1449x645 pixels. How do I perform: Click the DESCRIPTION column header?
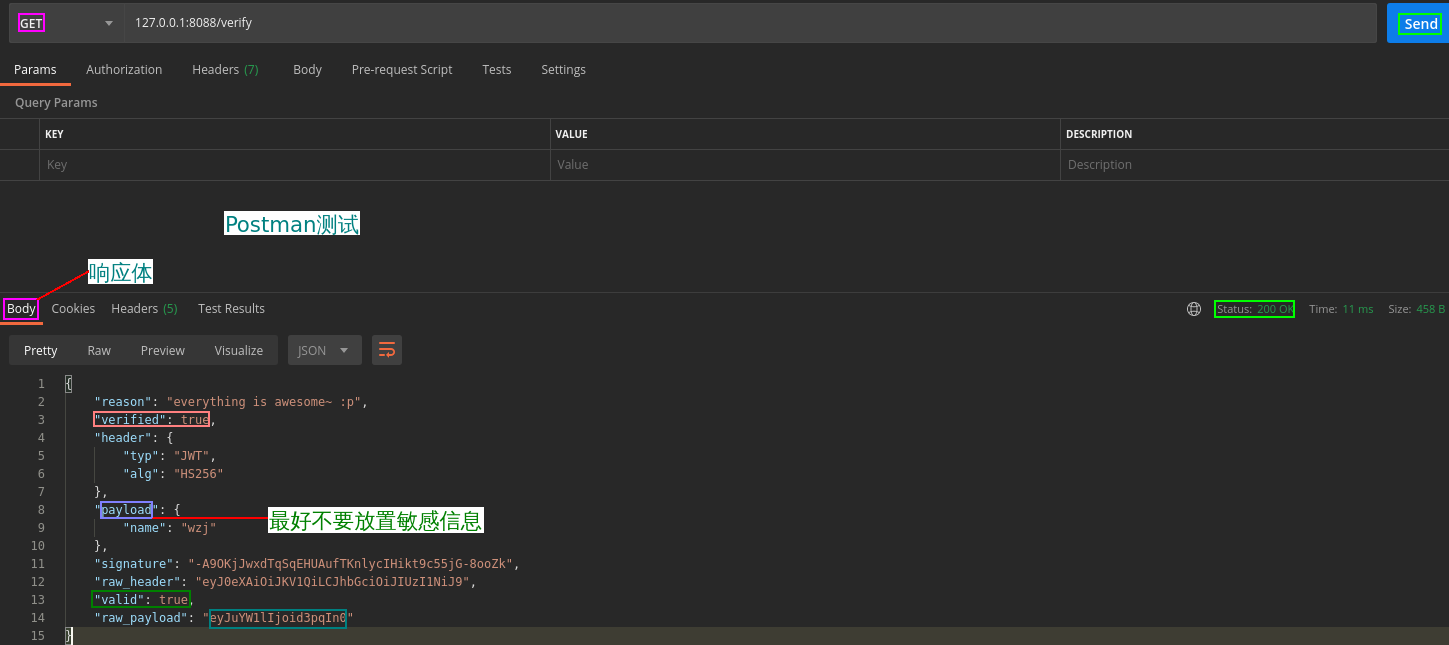(1099, 134)
